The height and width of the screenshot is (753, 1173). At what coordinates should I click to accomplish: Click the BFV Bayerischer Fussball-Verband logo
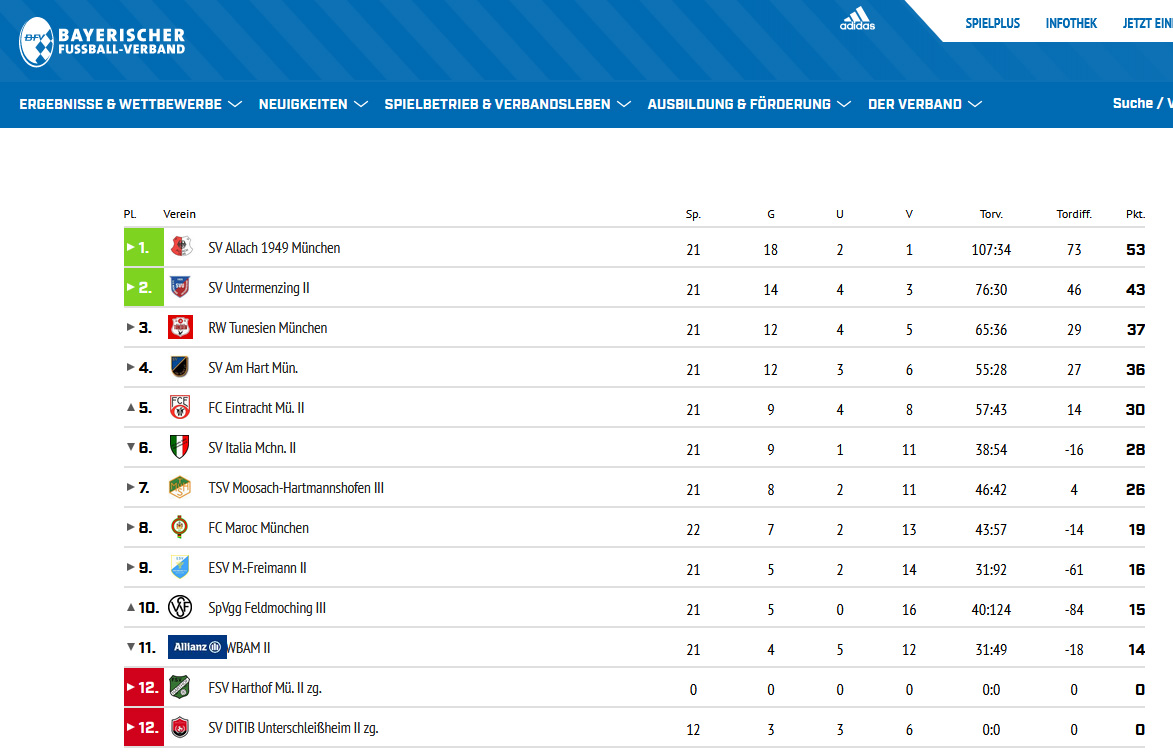point(102,42)
